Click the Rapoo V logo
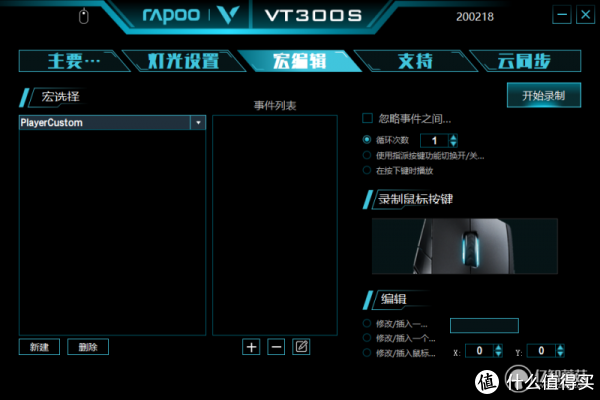The height and width of the screenshot is (400, 600). pos(228,16)
